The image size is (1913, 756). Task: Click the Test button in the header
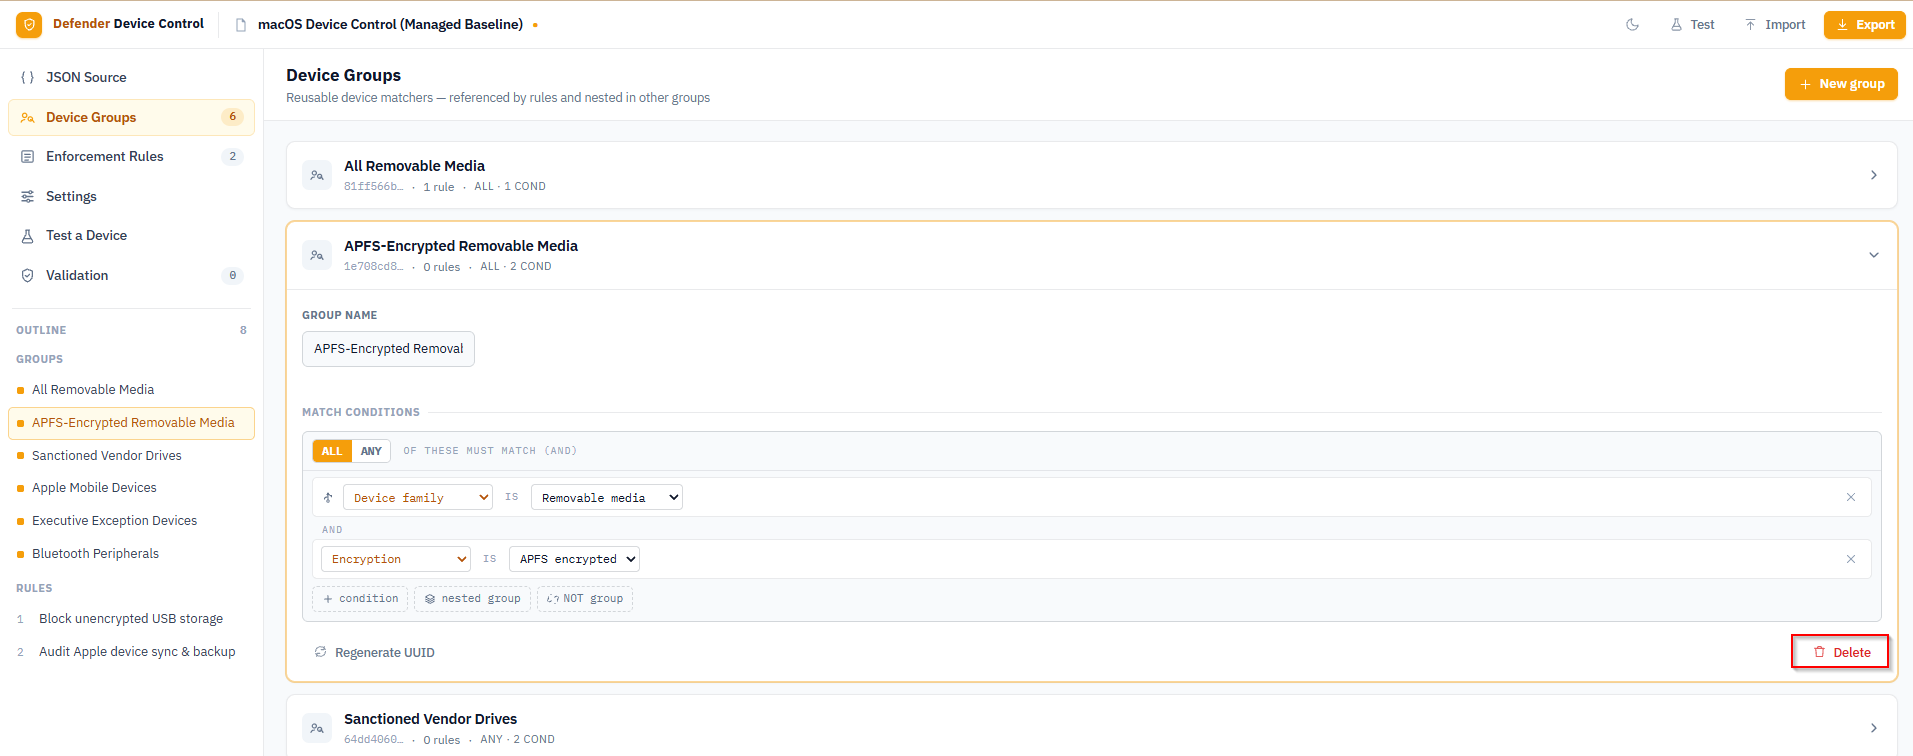1692,25
